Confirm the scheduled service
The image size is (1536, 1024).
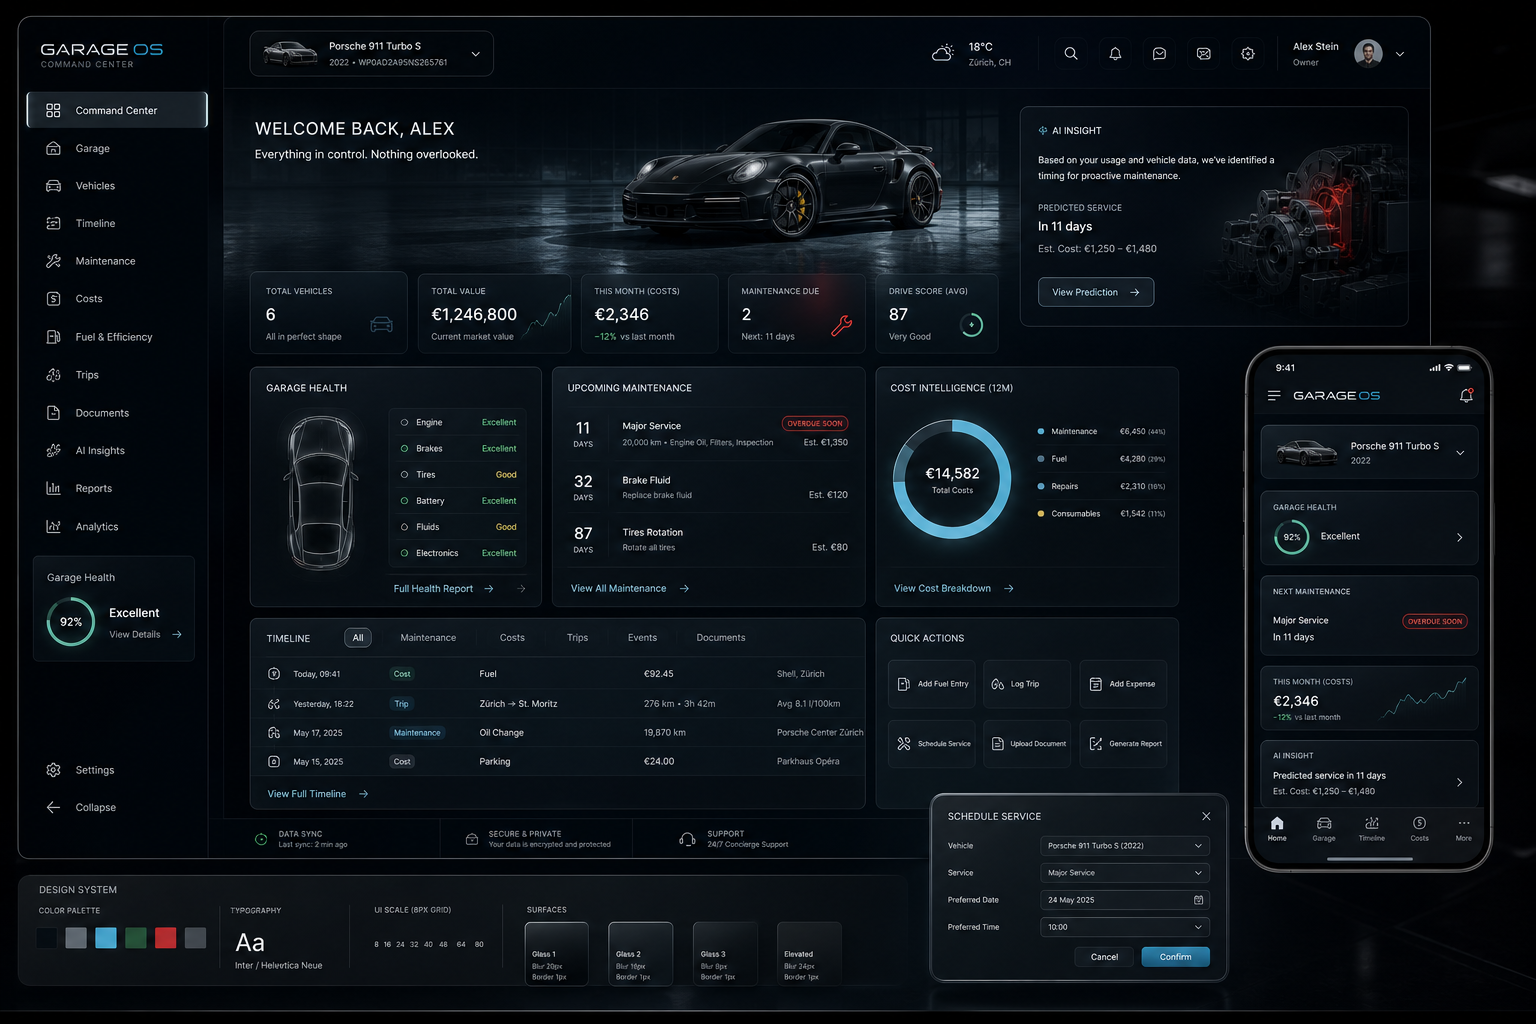click(x=1176, y=957)
